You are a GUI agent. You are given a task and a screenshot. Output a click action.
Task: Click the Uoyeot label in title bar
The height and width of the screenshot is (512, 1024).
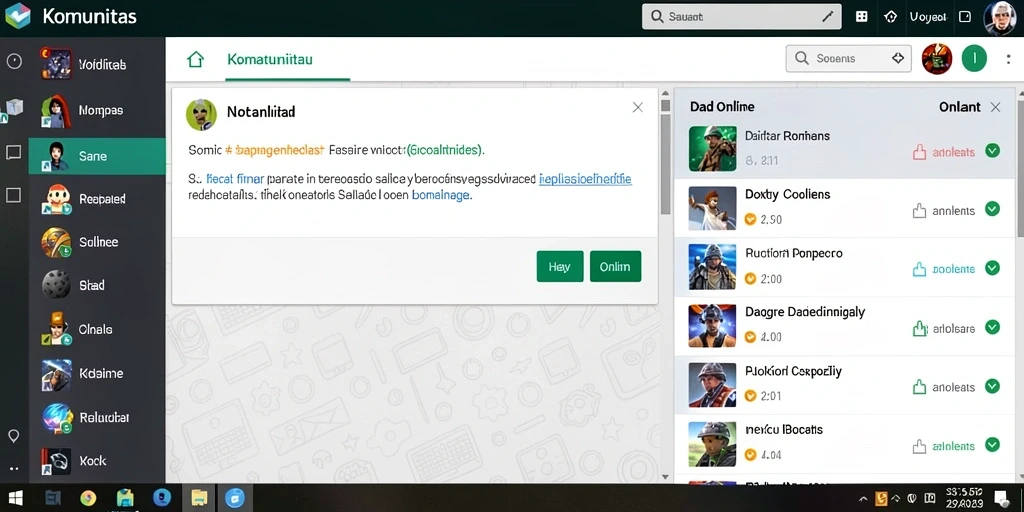point(927,17)
